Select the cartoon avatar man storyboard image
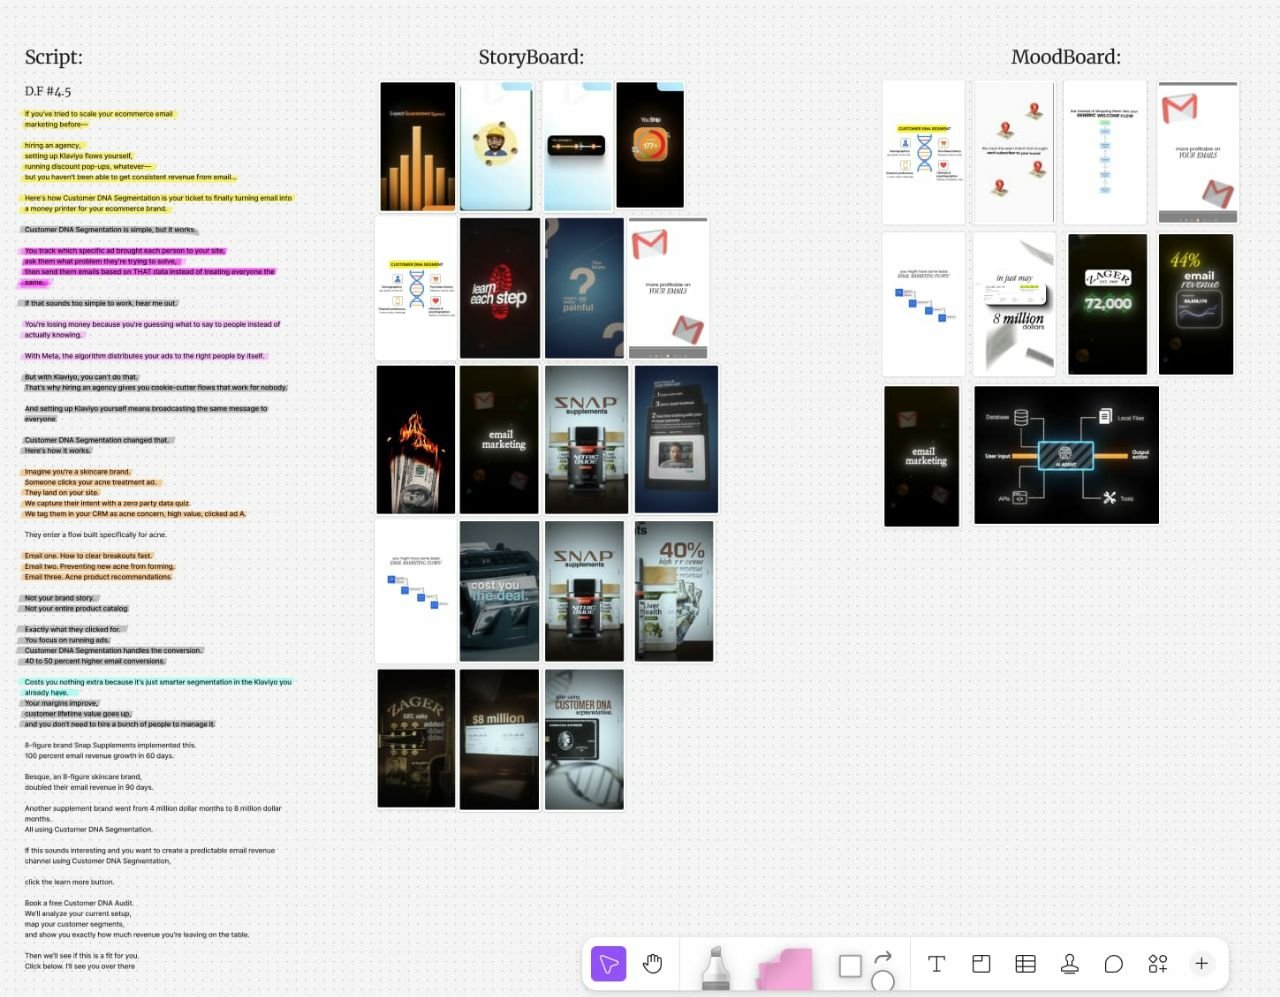Viewport: 1280px width, 997px height. [496, 147]
